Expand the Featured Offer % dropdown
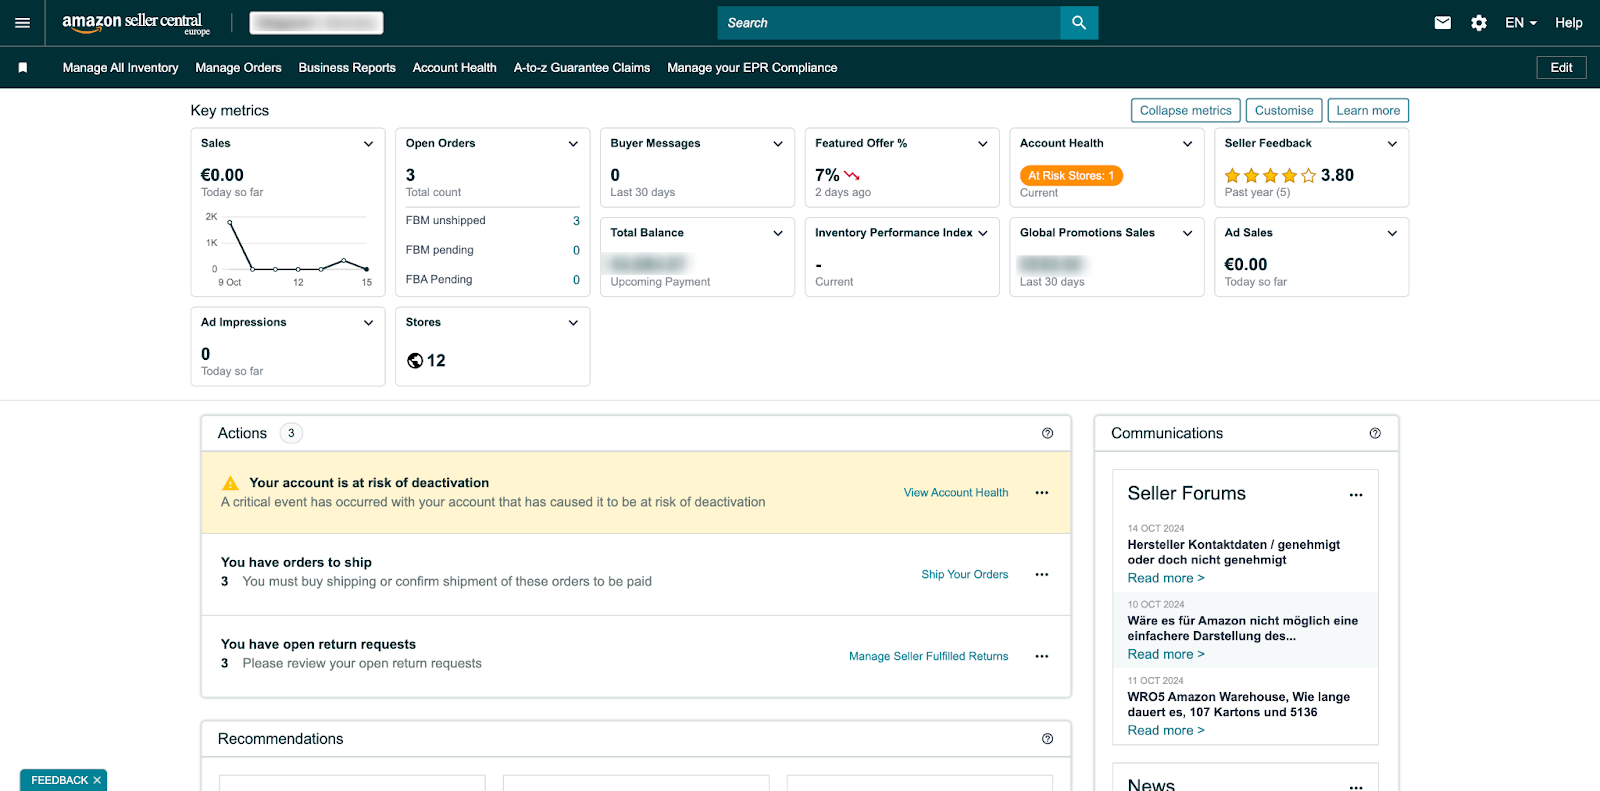This screenshot has width=1600, height=791. pos(983,144)
